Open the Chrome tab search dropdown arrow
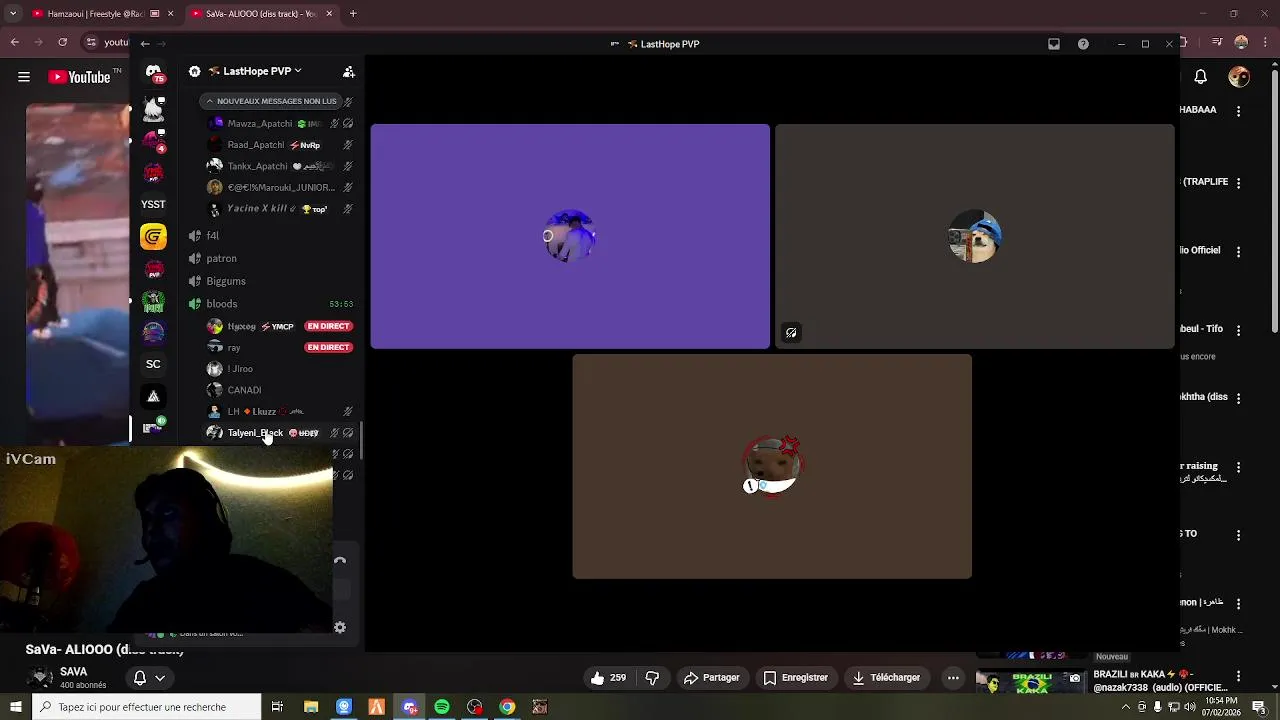Image resolution: width=1280 pixels, height=720 pixels. pyautogui.click(x=13, y=14)
